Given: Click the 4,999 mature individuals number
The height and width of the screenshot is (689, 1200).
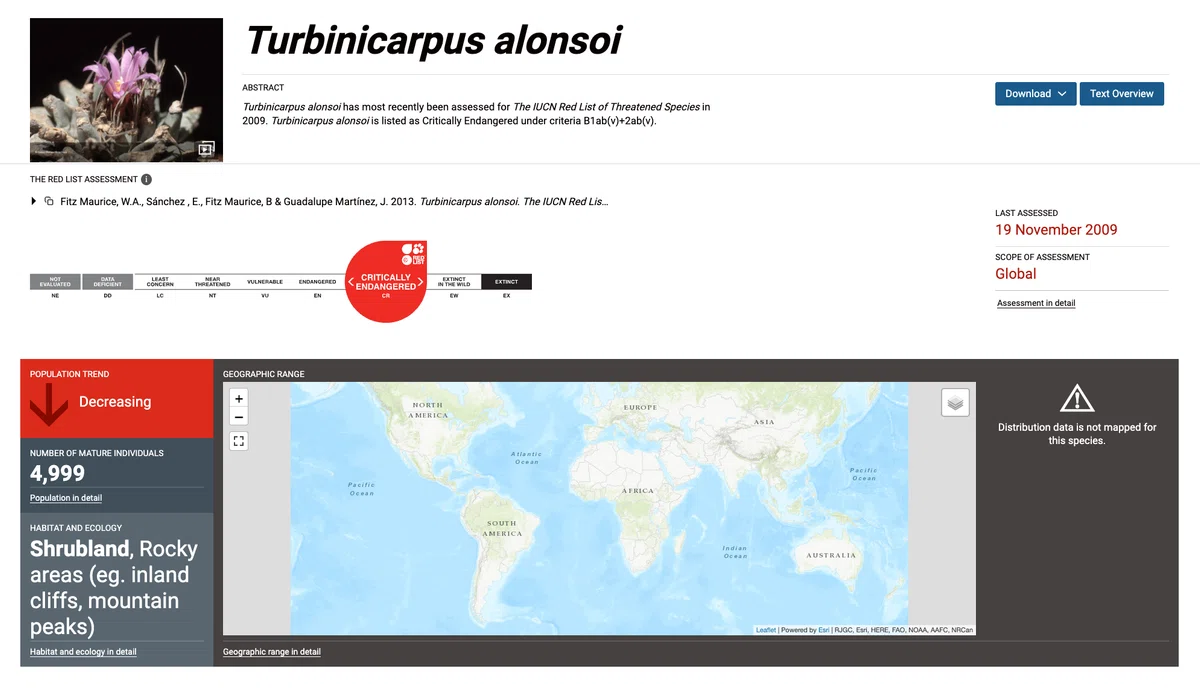Looking at the screenshot, I should pos(57,474).
